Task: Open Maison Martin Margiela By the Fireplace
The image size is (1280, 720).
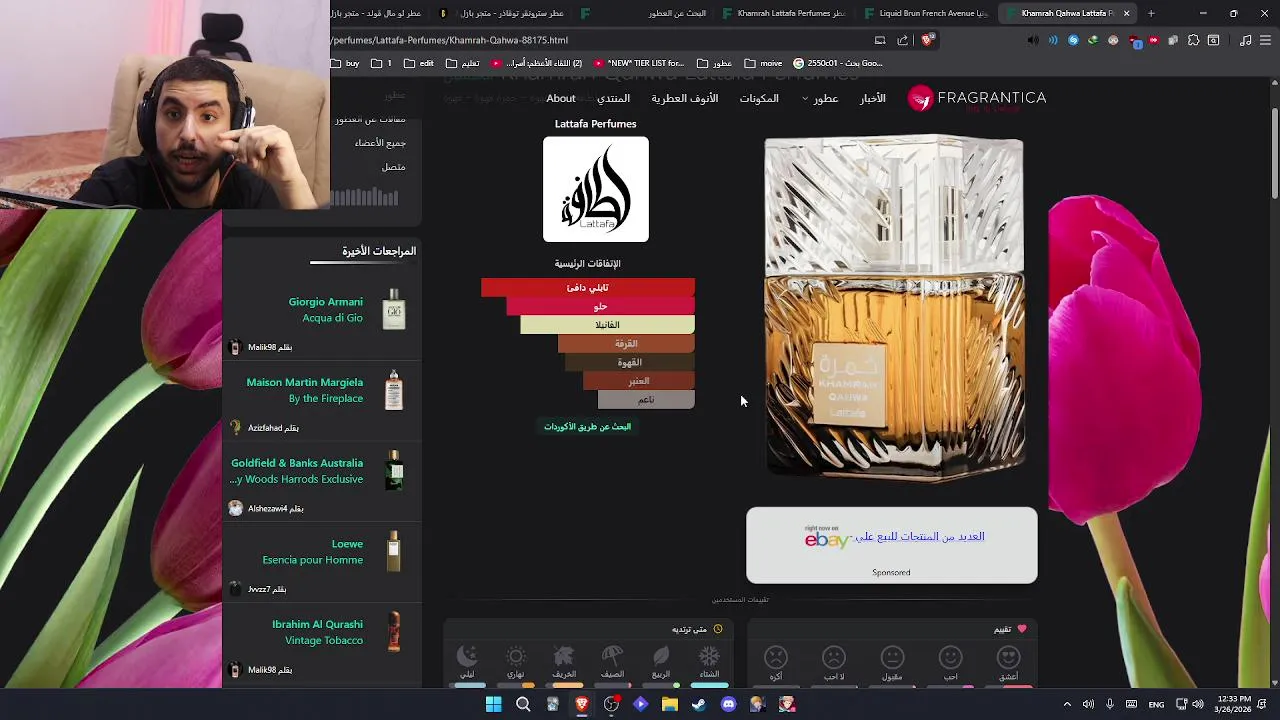Action: click(305, 390)
